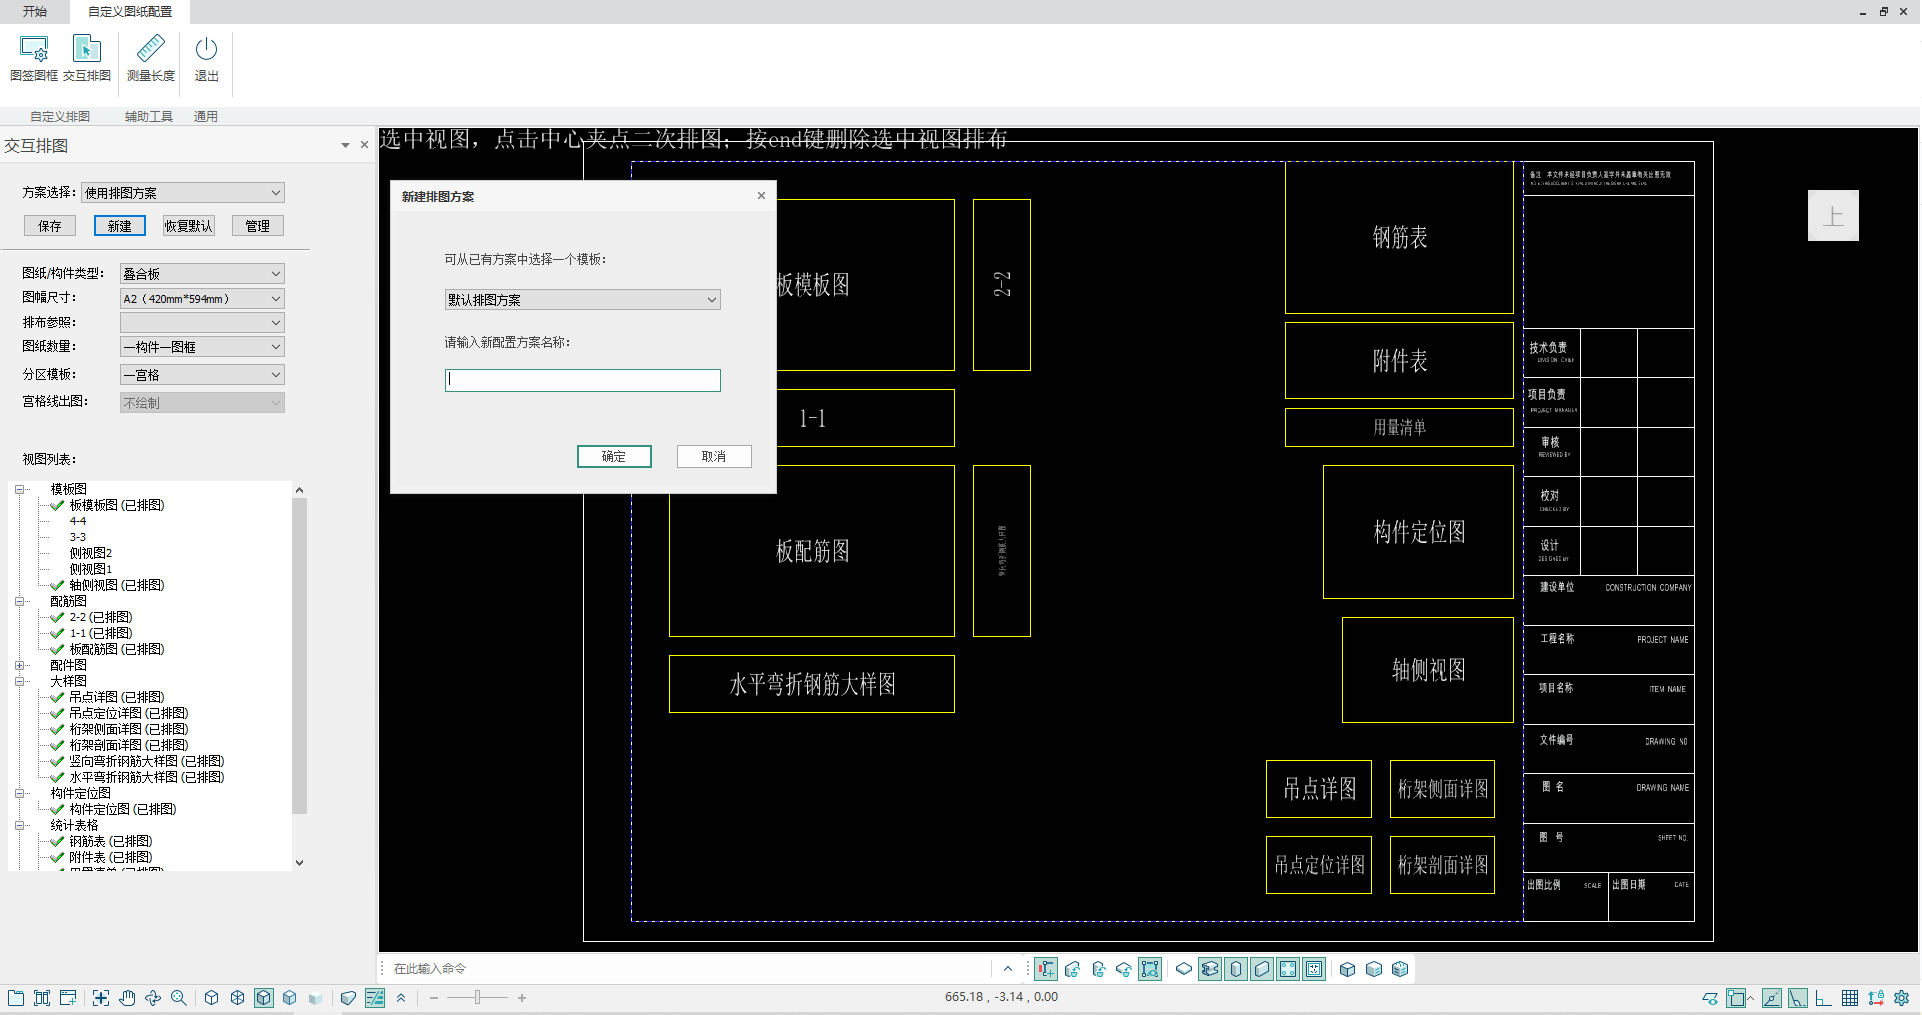
Task: Select the 交互排图 tool icon
Action: pyautogui.click(x=87, y=58)
